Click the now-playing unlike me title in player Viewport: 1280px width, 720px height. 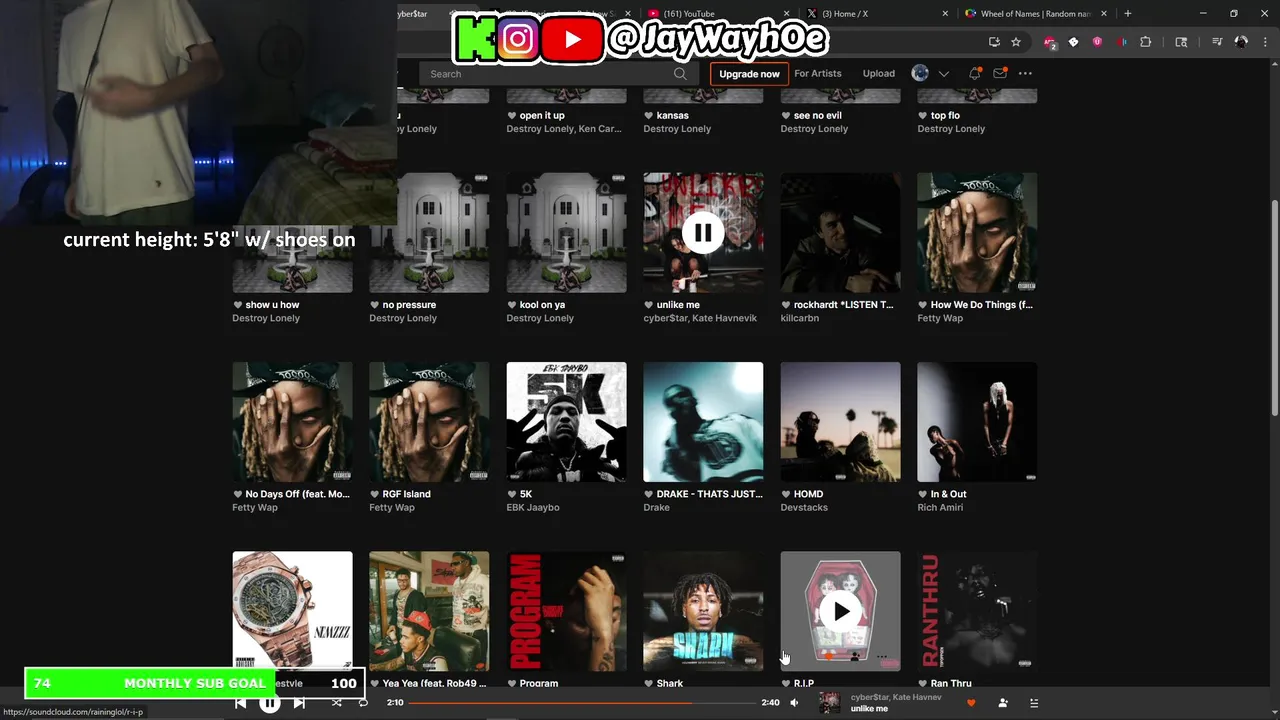[x=869, y=709]
